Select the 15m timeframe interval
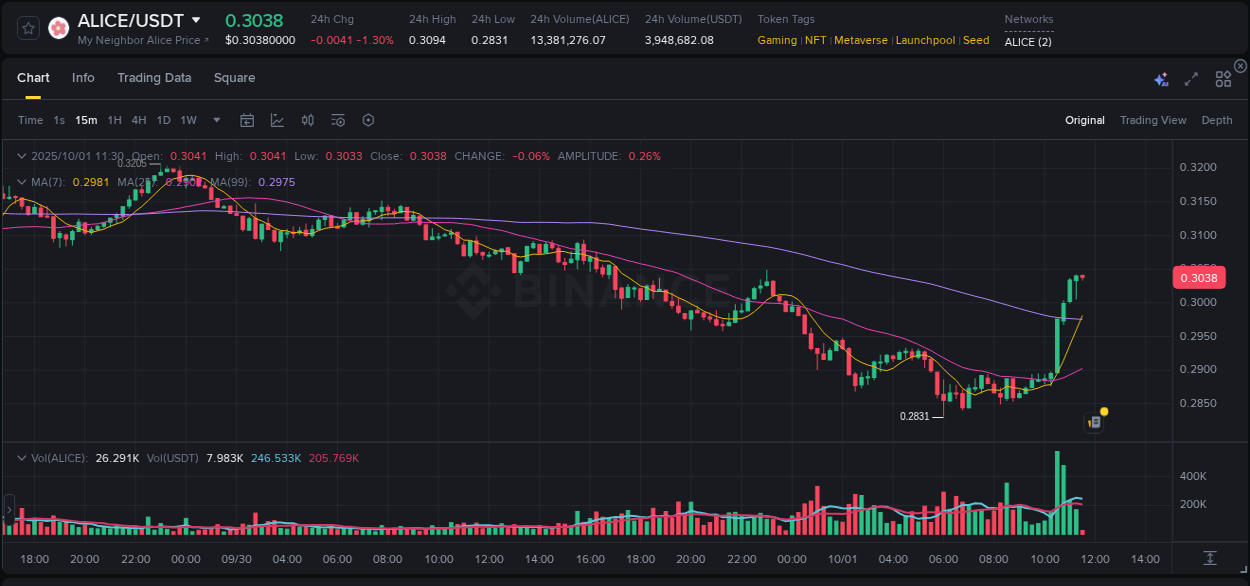 [86, 120]
